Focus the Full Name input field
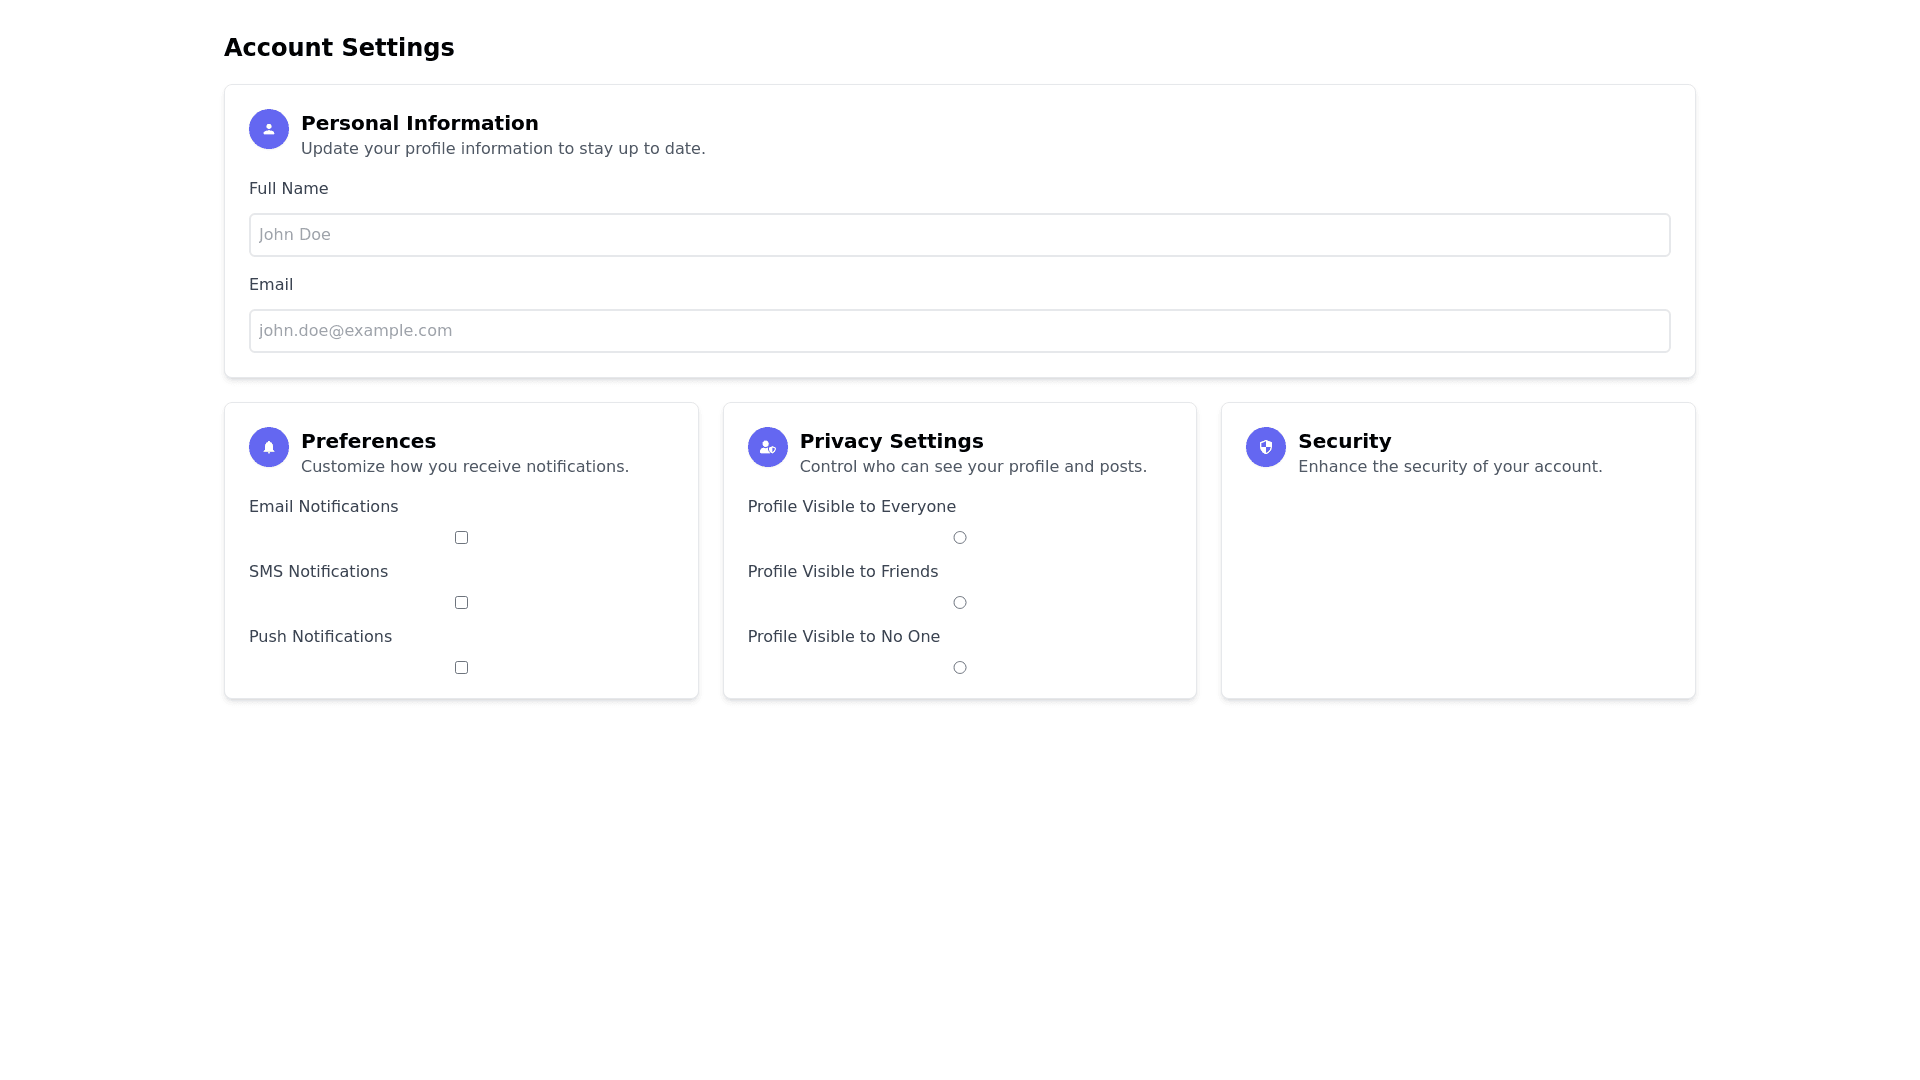This screenshot has width=1920, height=1080. pos(959,235)
